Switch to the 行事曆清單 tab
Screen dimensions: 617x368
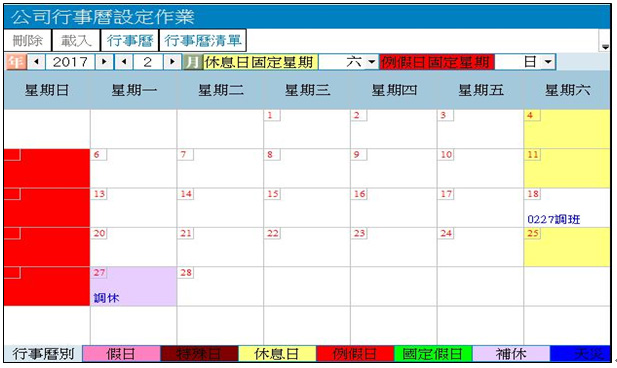(x=203, y=40)
